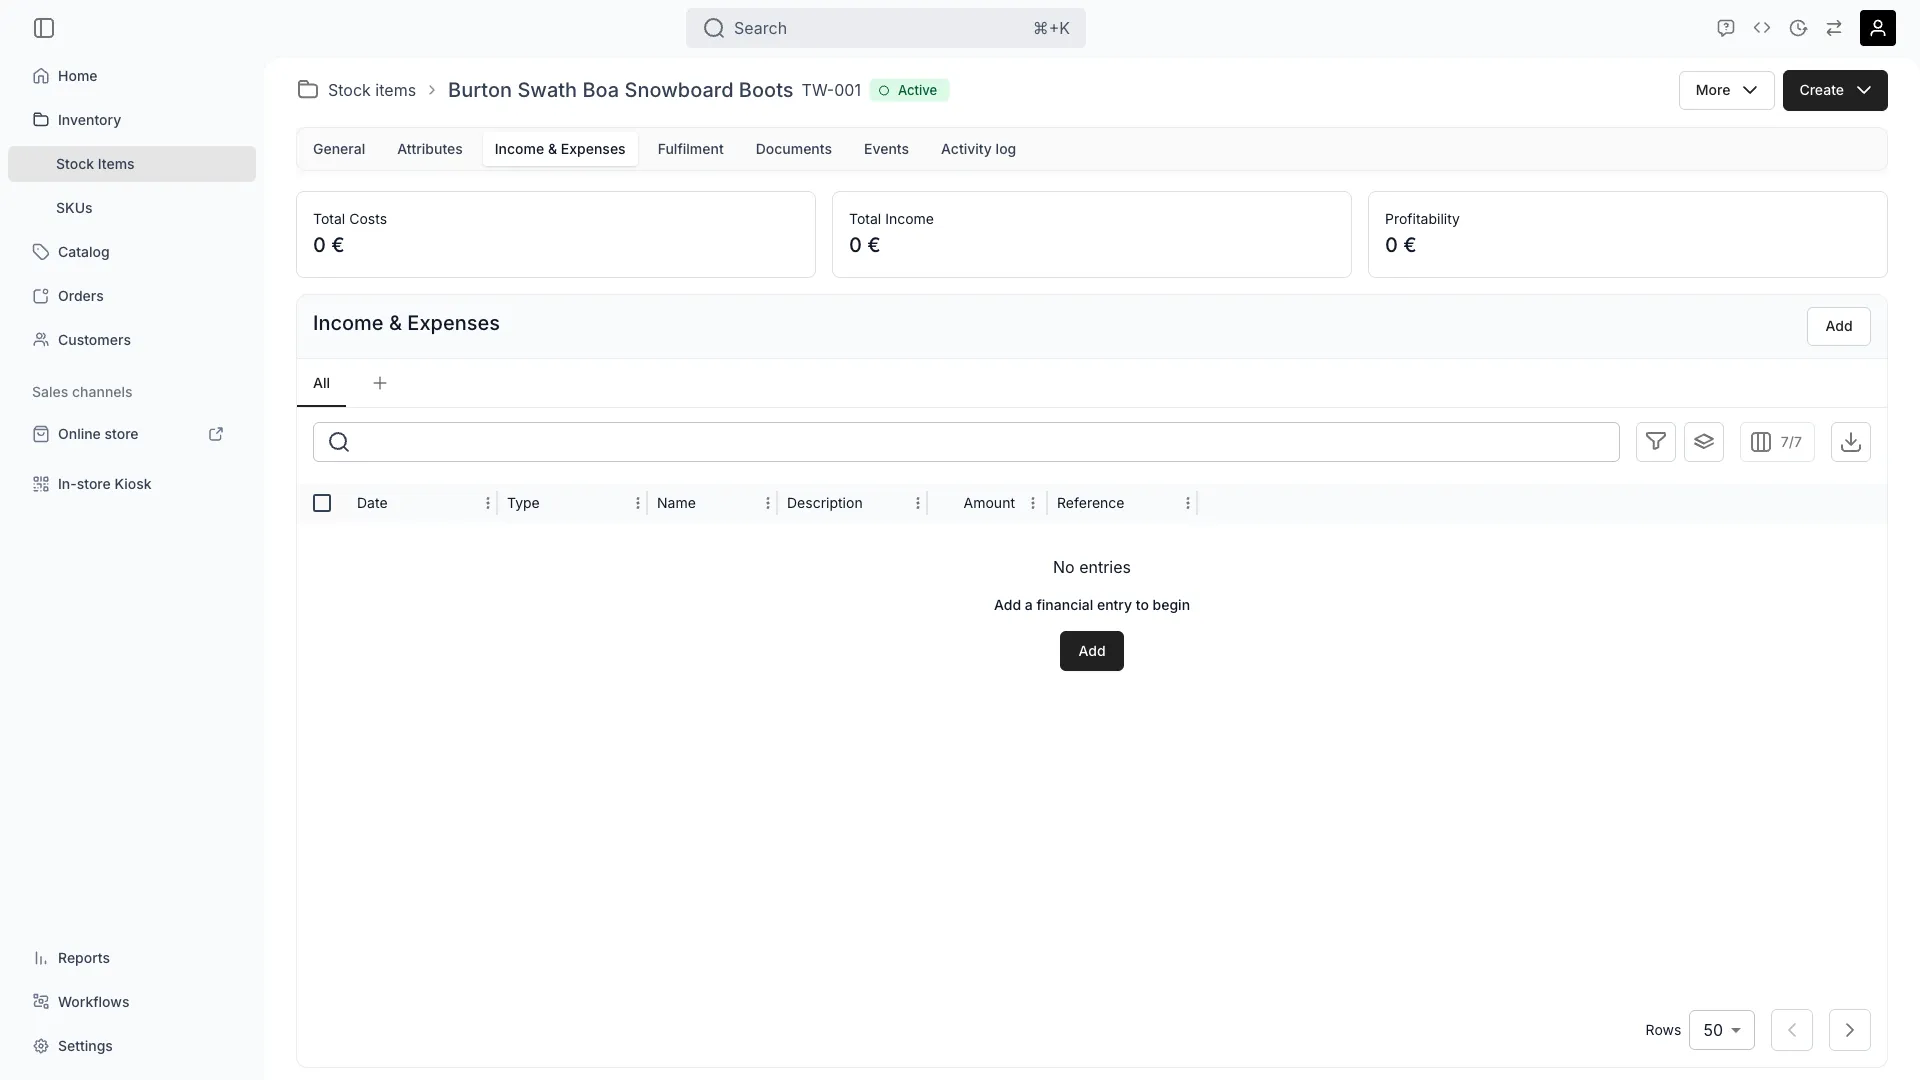Viewport: 1920px width, 1080px height.
Task: Open Date column options menu
Action: coord(488,503)
